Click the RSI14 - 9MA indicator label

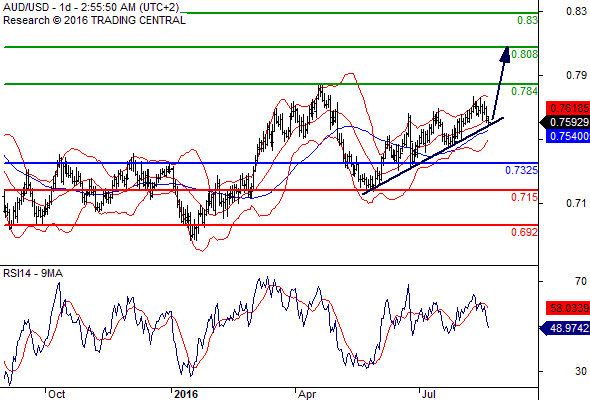coord(33,273)
